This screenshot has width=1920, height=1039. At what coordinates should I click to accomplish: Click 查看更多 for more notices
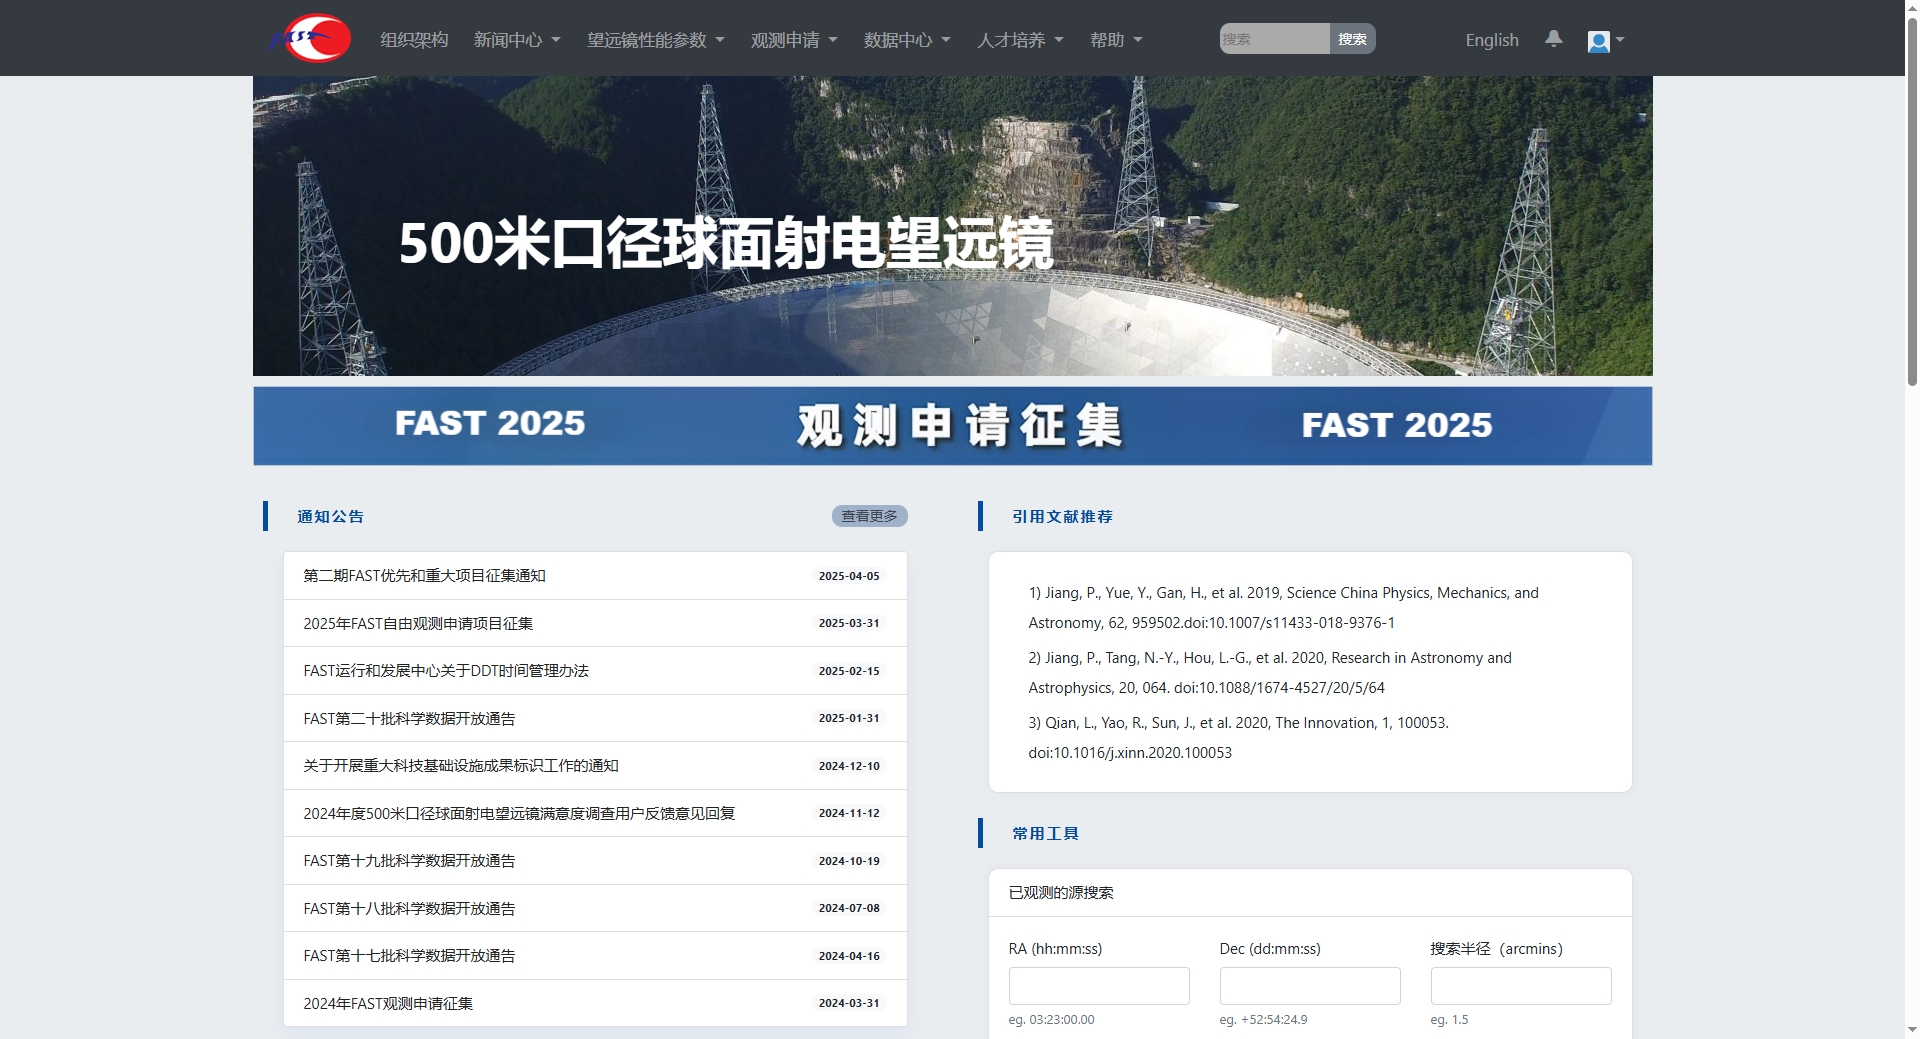(869, 516)
